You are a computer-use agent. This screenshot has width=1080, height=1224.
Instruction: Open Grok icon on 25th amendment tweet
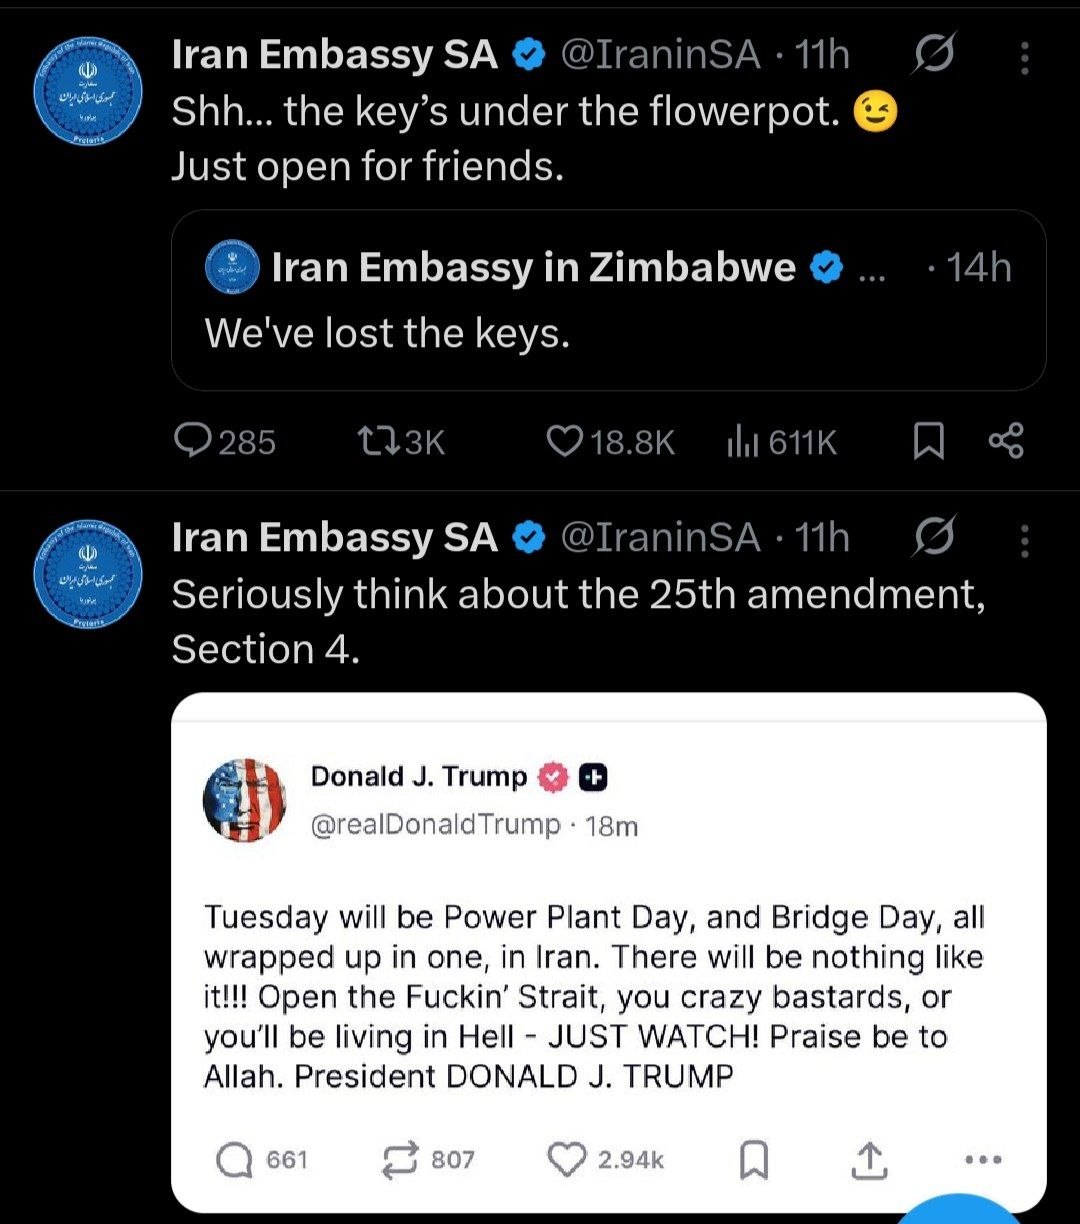click(934, 537)
